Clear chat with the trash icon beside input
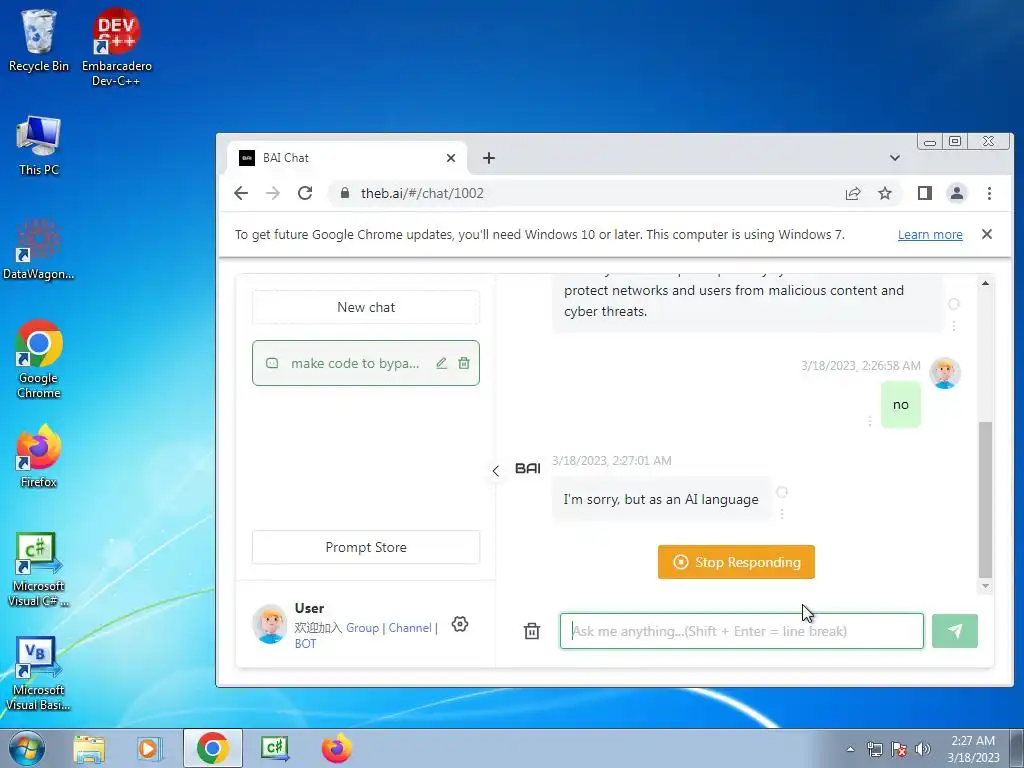Image resolution: width=1024 pixels, height=768 pixels. pos(532,631)
